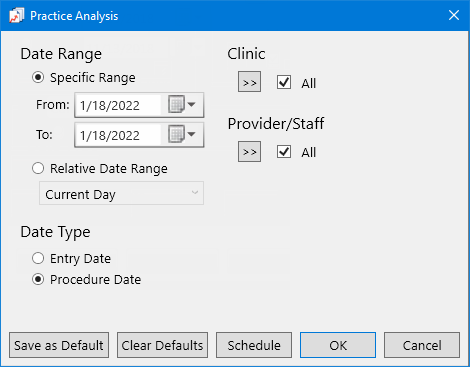Open the From date calendar picker icon
Viewport: 470px width, 367px height.
[x=176, y=105]
